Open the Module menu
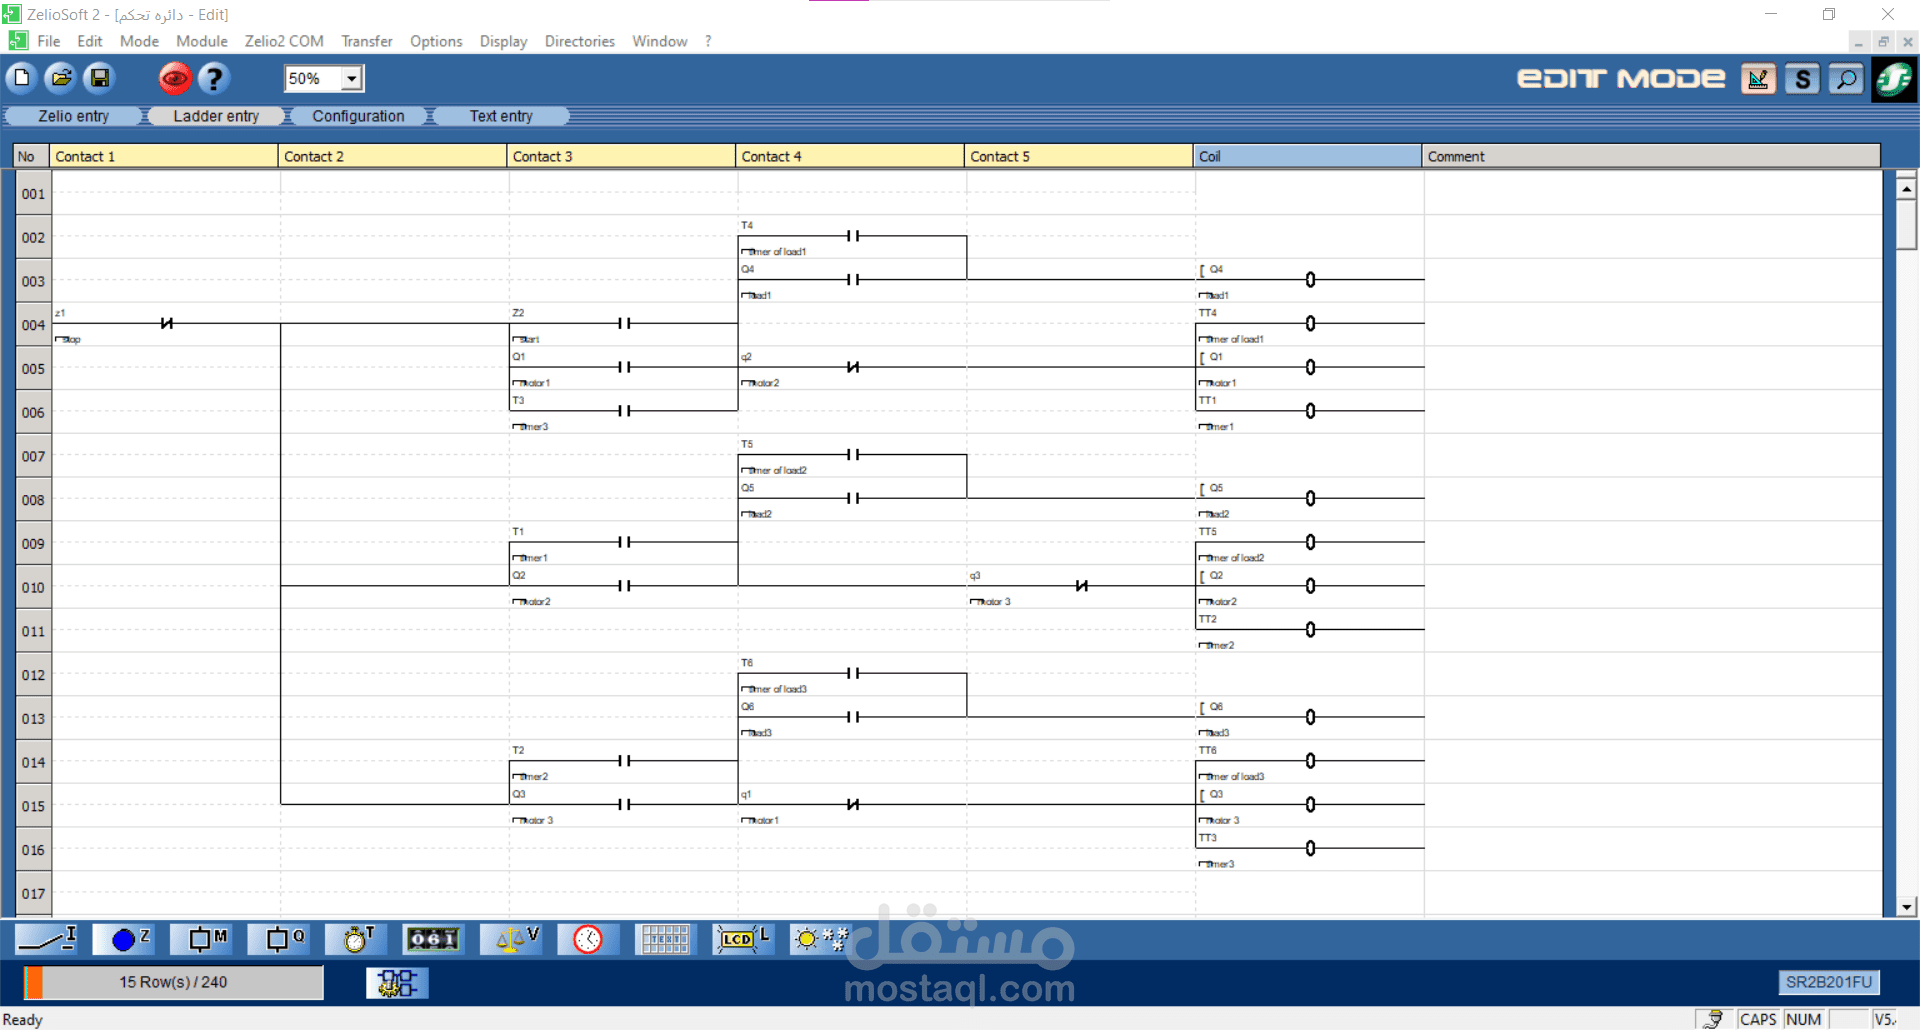Viewport: 1920px width, 1030px height. coord(202,41)
